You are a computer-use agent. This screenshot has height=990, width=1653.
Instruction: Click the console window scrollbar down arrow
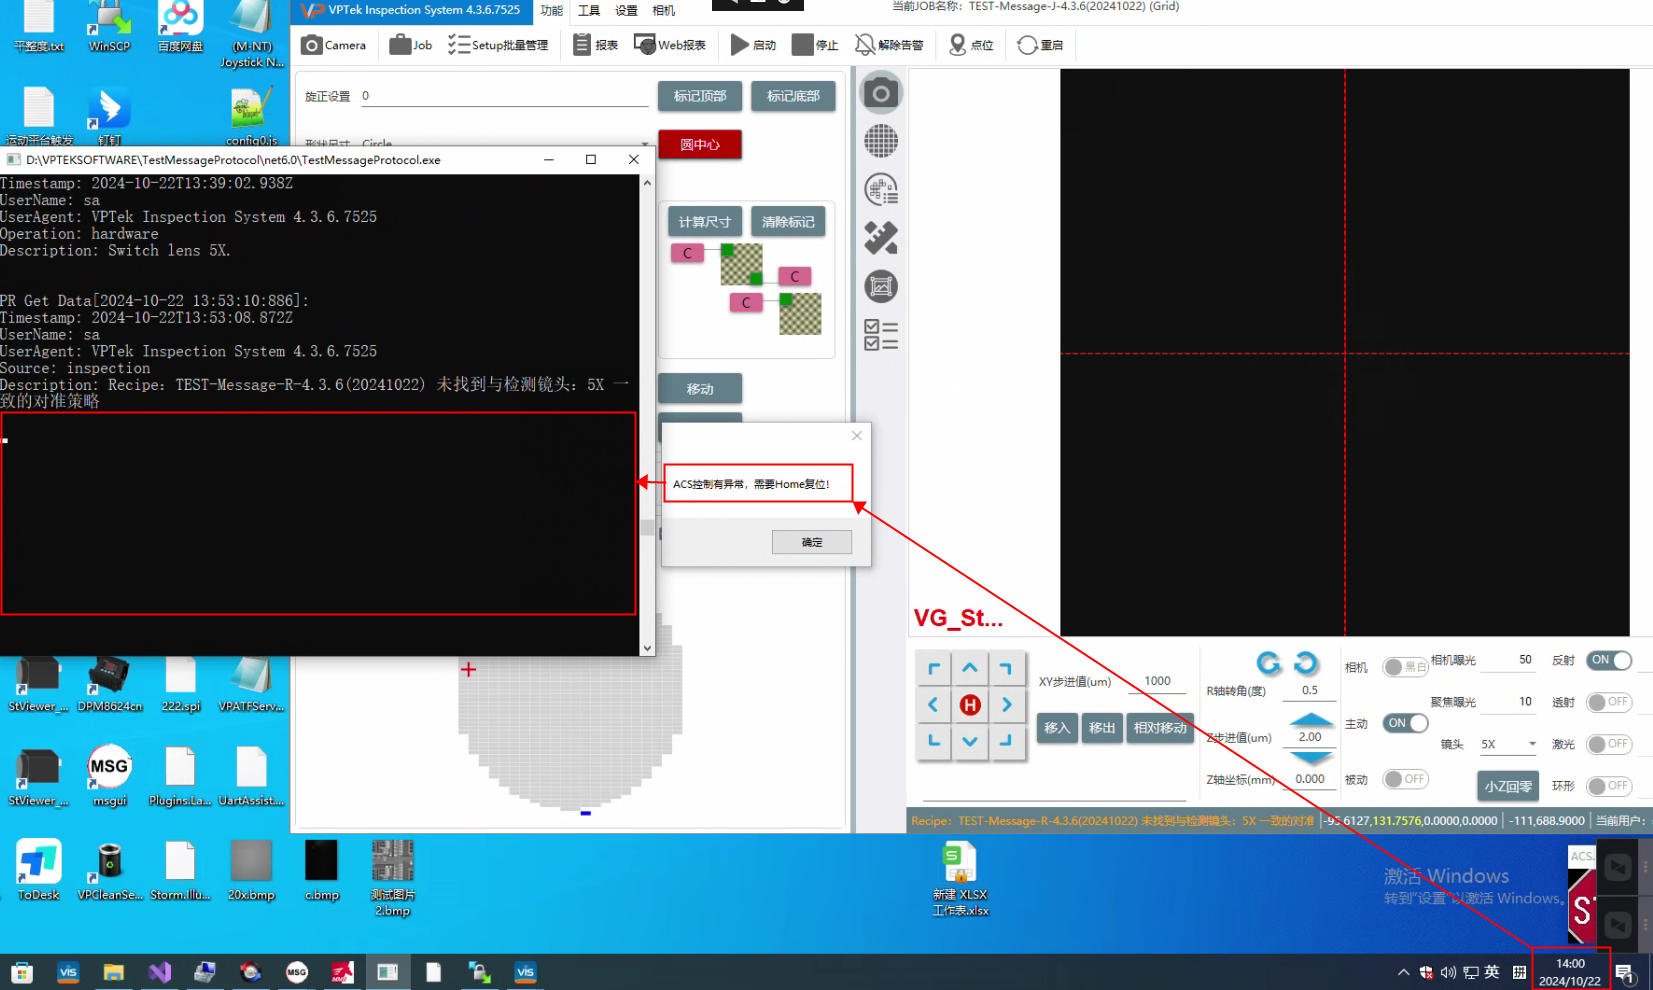(647, 648)
